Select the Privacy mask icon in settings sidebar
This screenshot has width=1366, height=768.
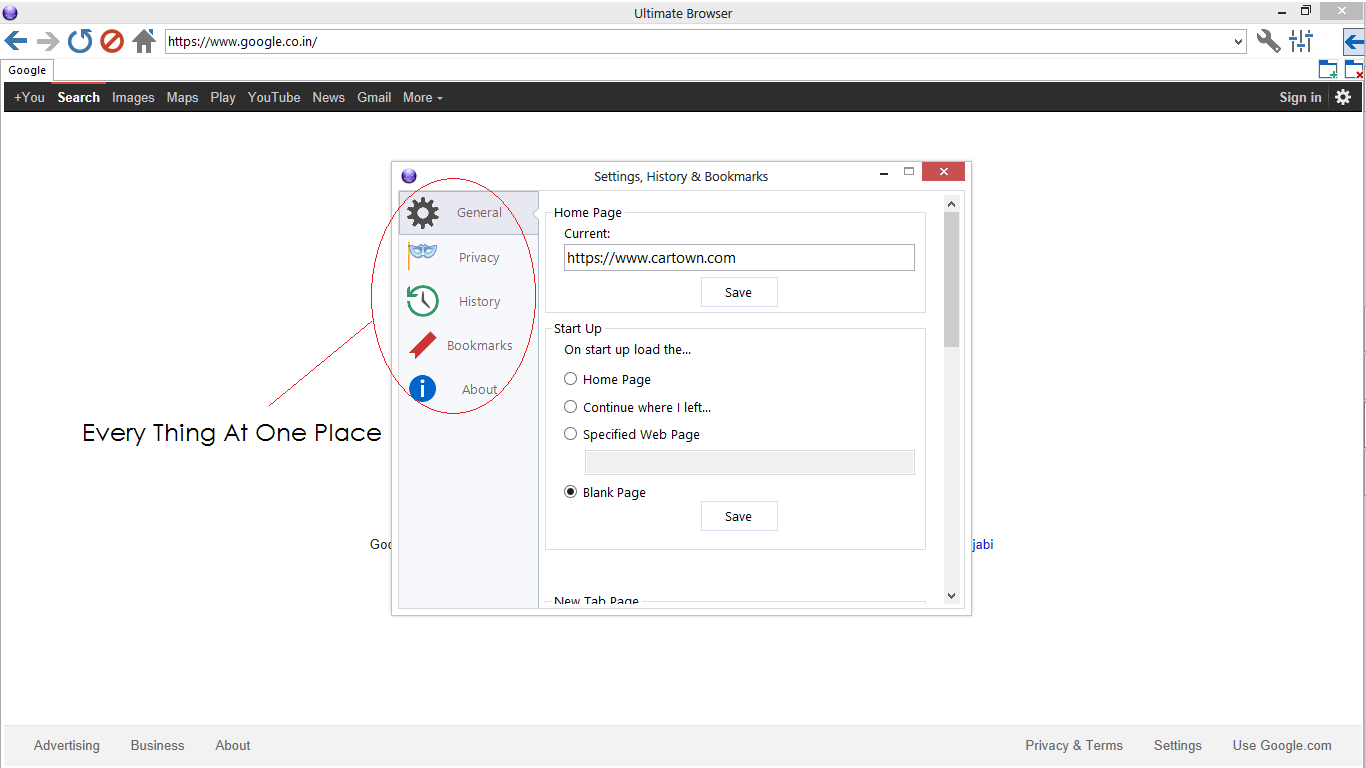[x=422, y=256]
